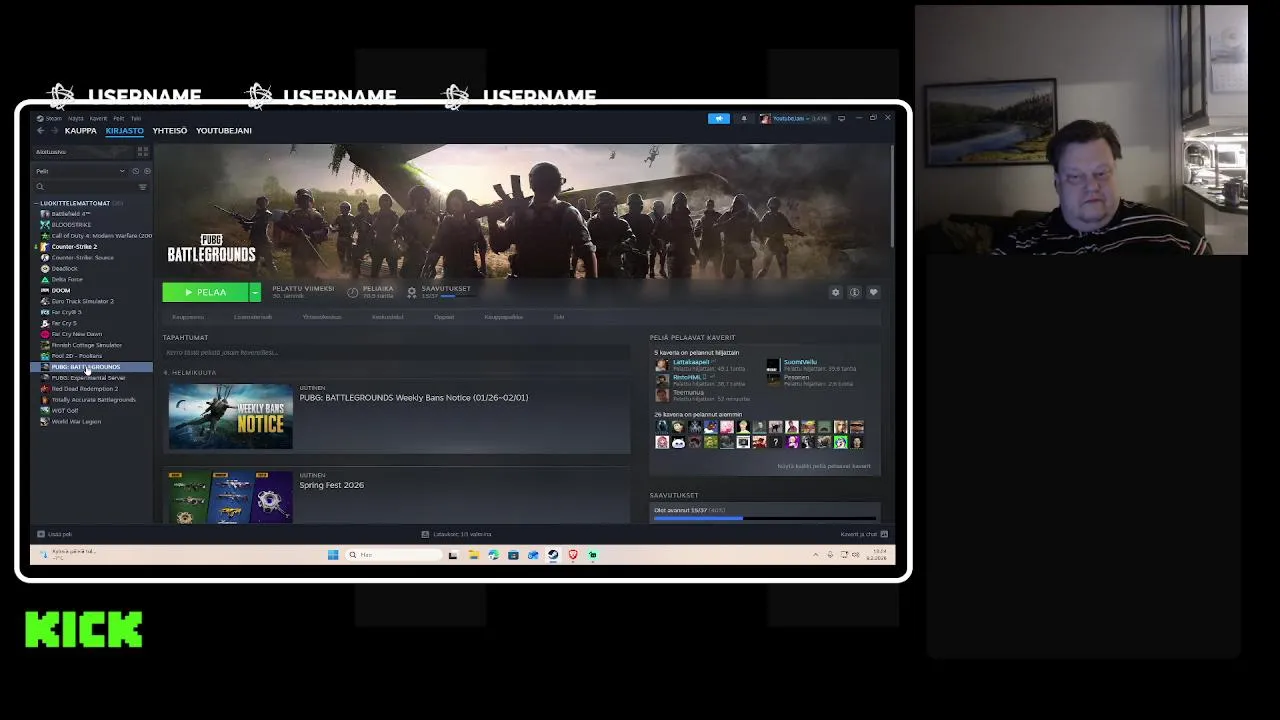
Task: Switch to the KIRJASTO tab
Action: tap(125, 131)
